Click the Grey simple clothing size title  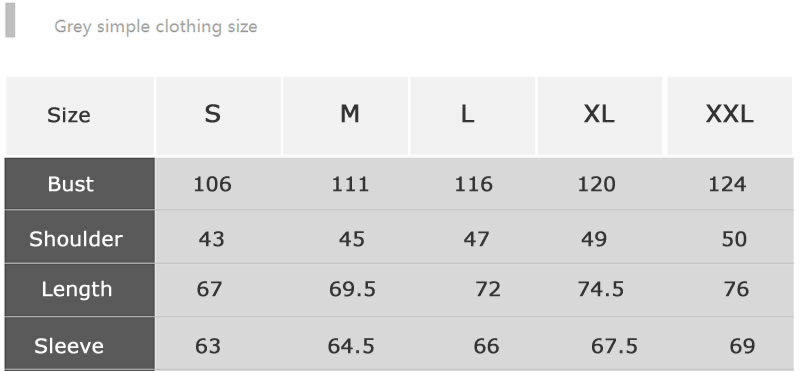tap(156, 27)
